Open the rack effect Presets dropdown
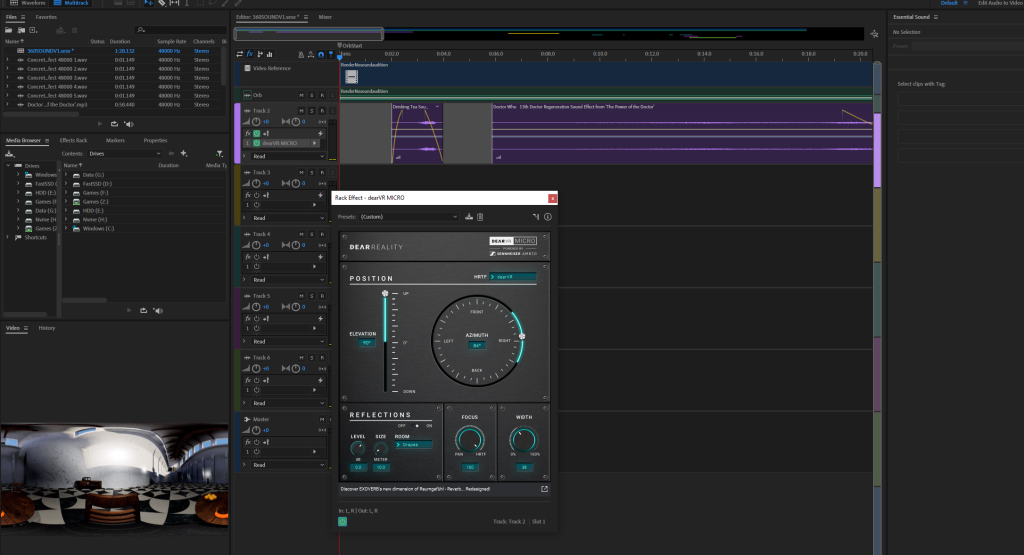 click(x=410, y=216)
